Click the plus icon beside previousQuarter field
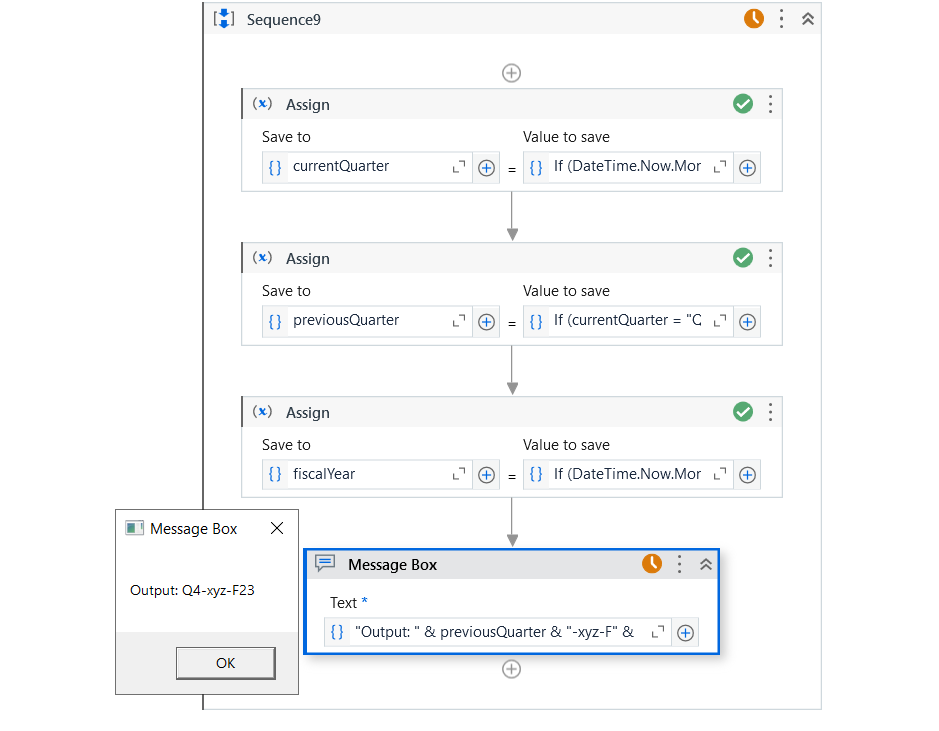This screenshot has width=939, height=731. [x=486, y=322]
